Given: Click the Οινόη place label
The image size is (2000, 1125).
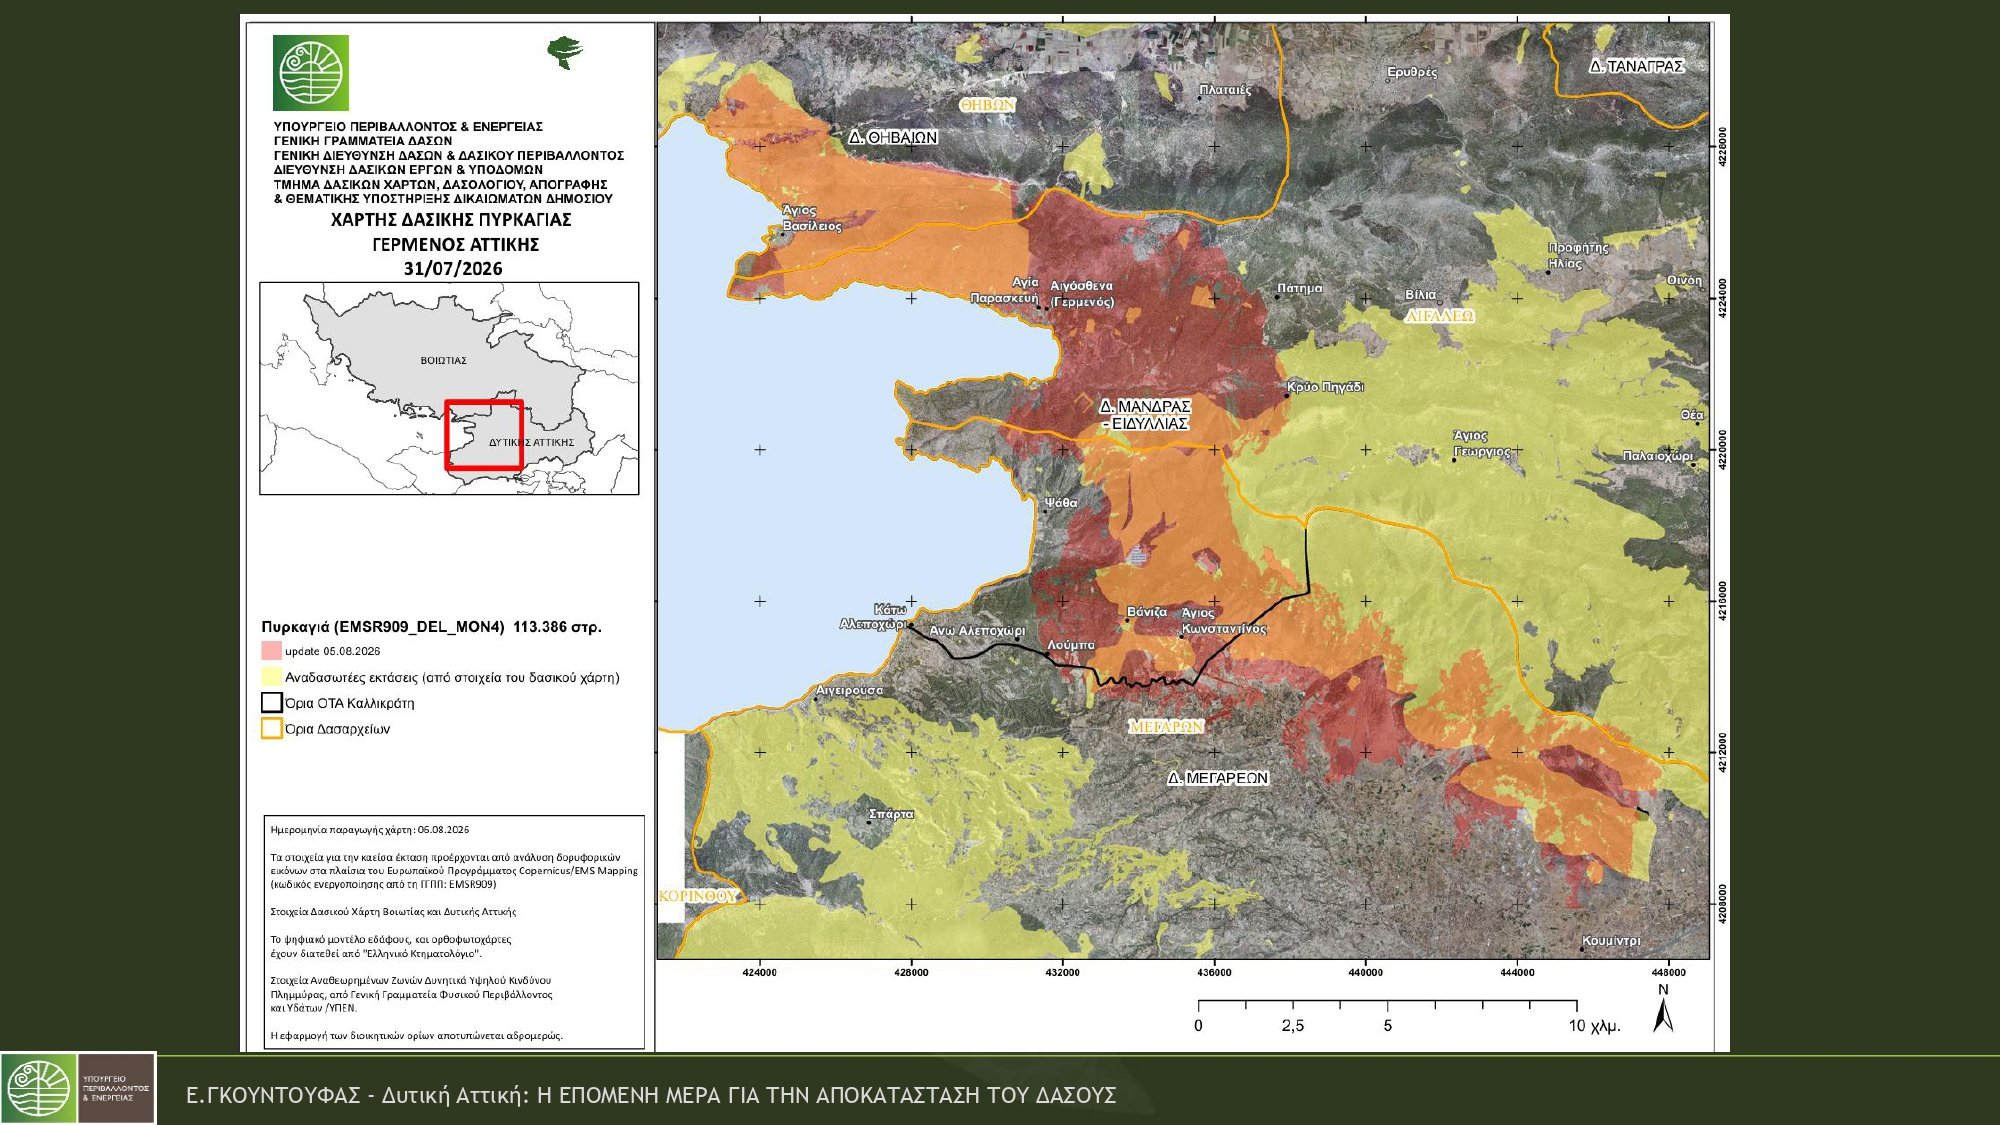Looking at the screenshot, I should tap(1684, 281).
